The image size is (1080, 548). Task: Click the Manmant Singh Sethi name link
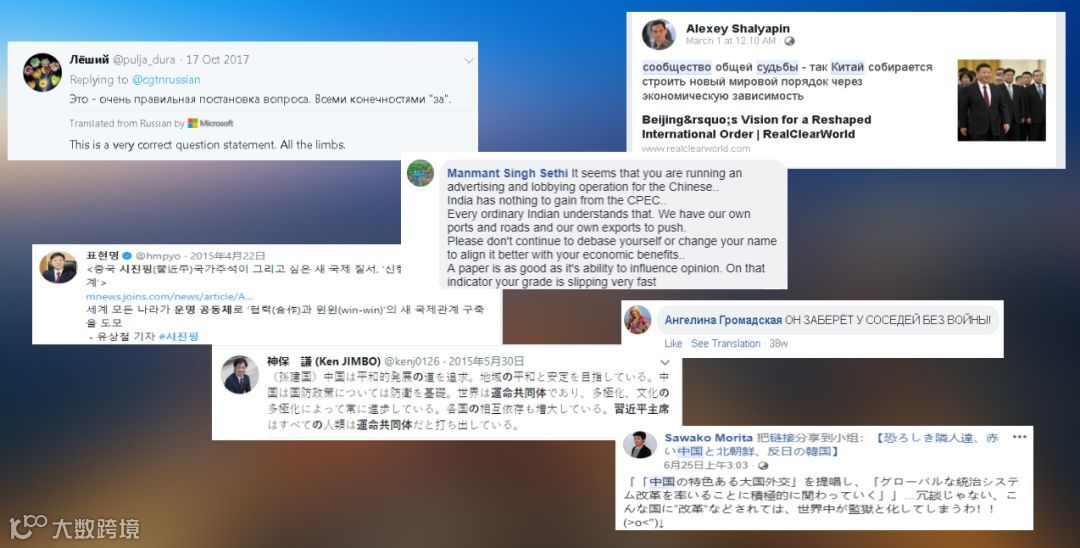(508, 173)
